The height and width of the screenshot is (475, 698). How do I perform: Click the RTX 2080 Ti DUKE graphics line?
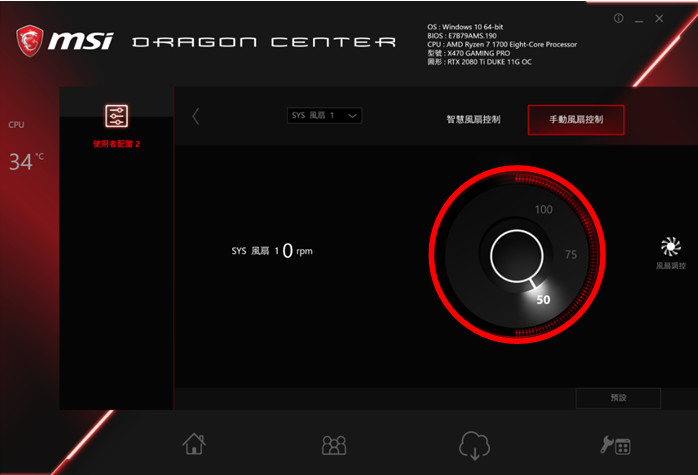[479, 62]
